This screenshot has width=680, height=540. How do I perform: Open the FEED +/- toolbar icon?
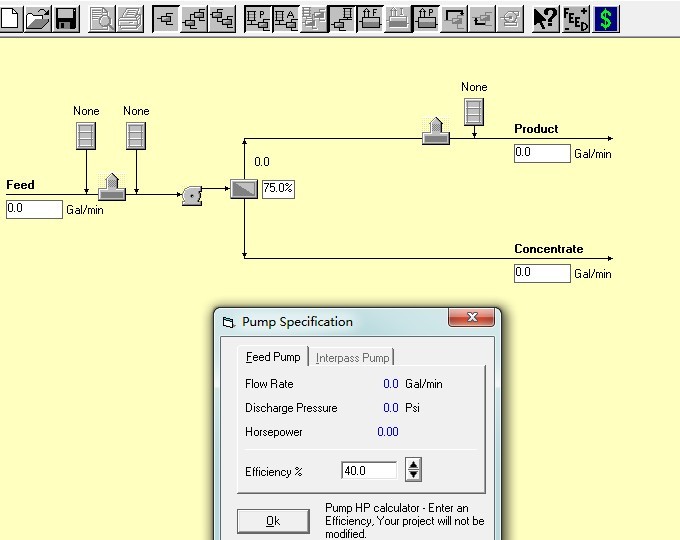coord(575,19)
